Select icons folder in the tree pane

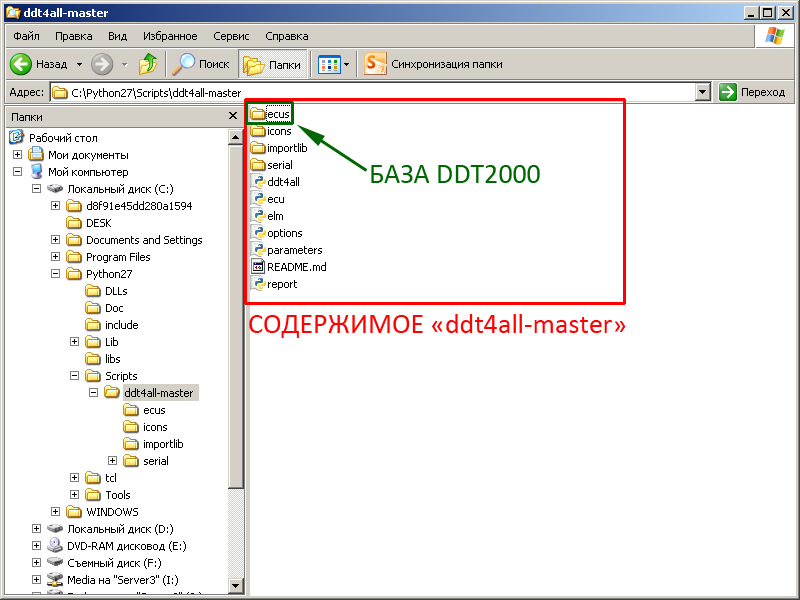pyautogui.click(x=146, y=427)
